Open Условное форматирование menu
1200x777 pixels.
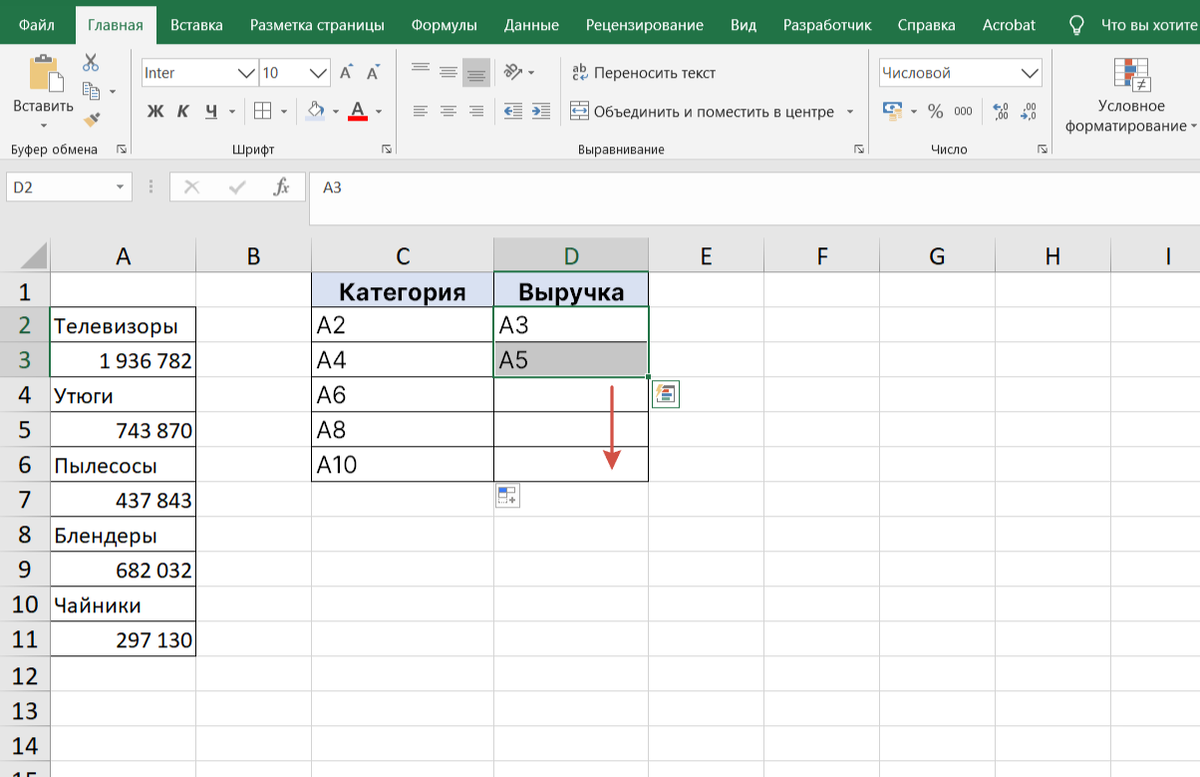coord(1131,96)
